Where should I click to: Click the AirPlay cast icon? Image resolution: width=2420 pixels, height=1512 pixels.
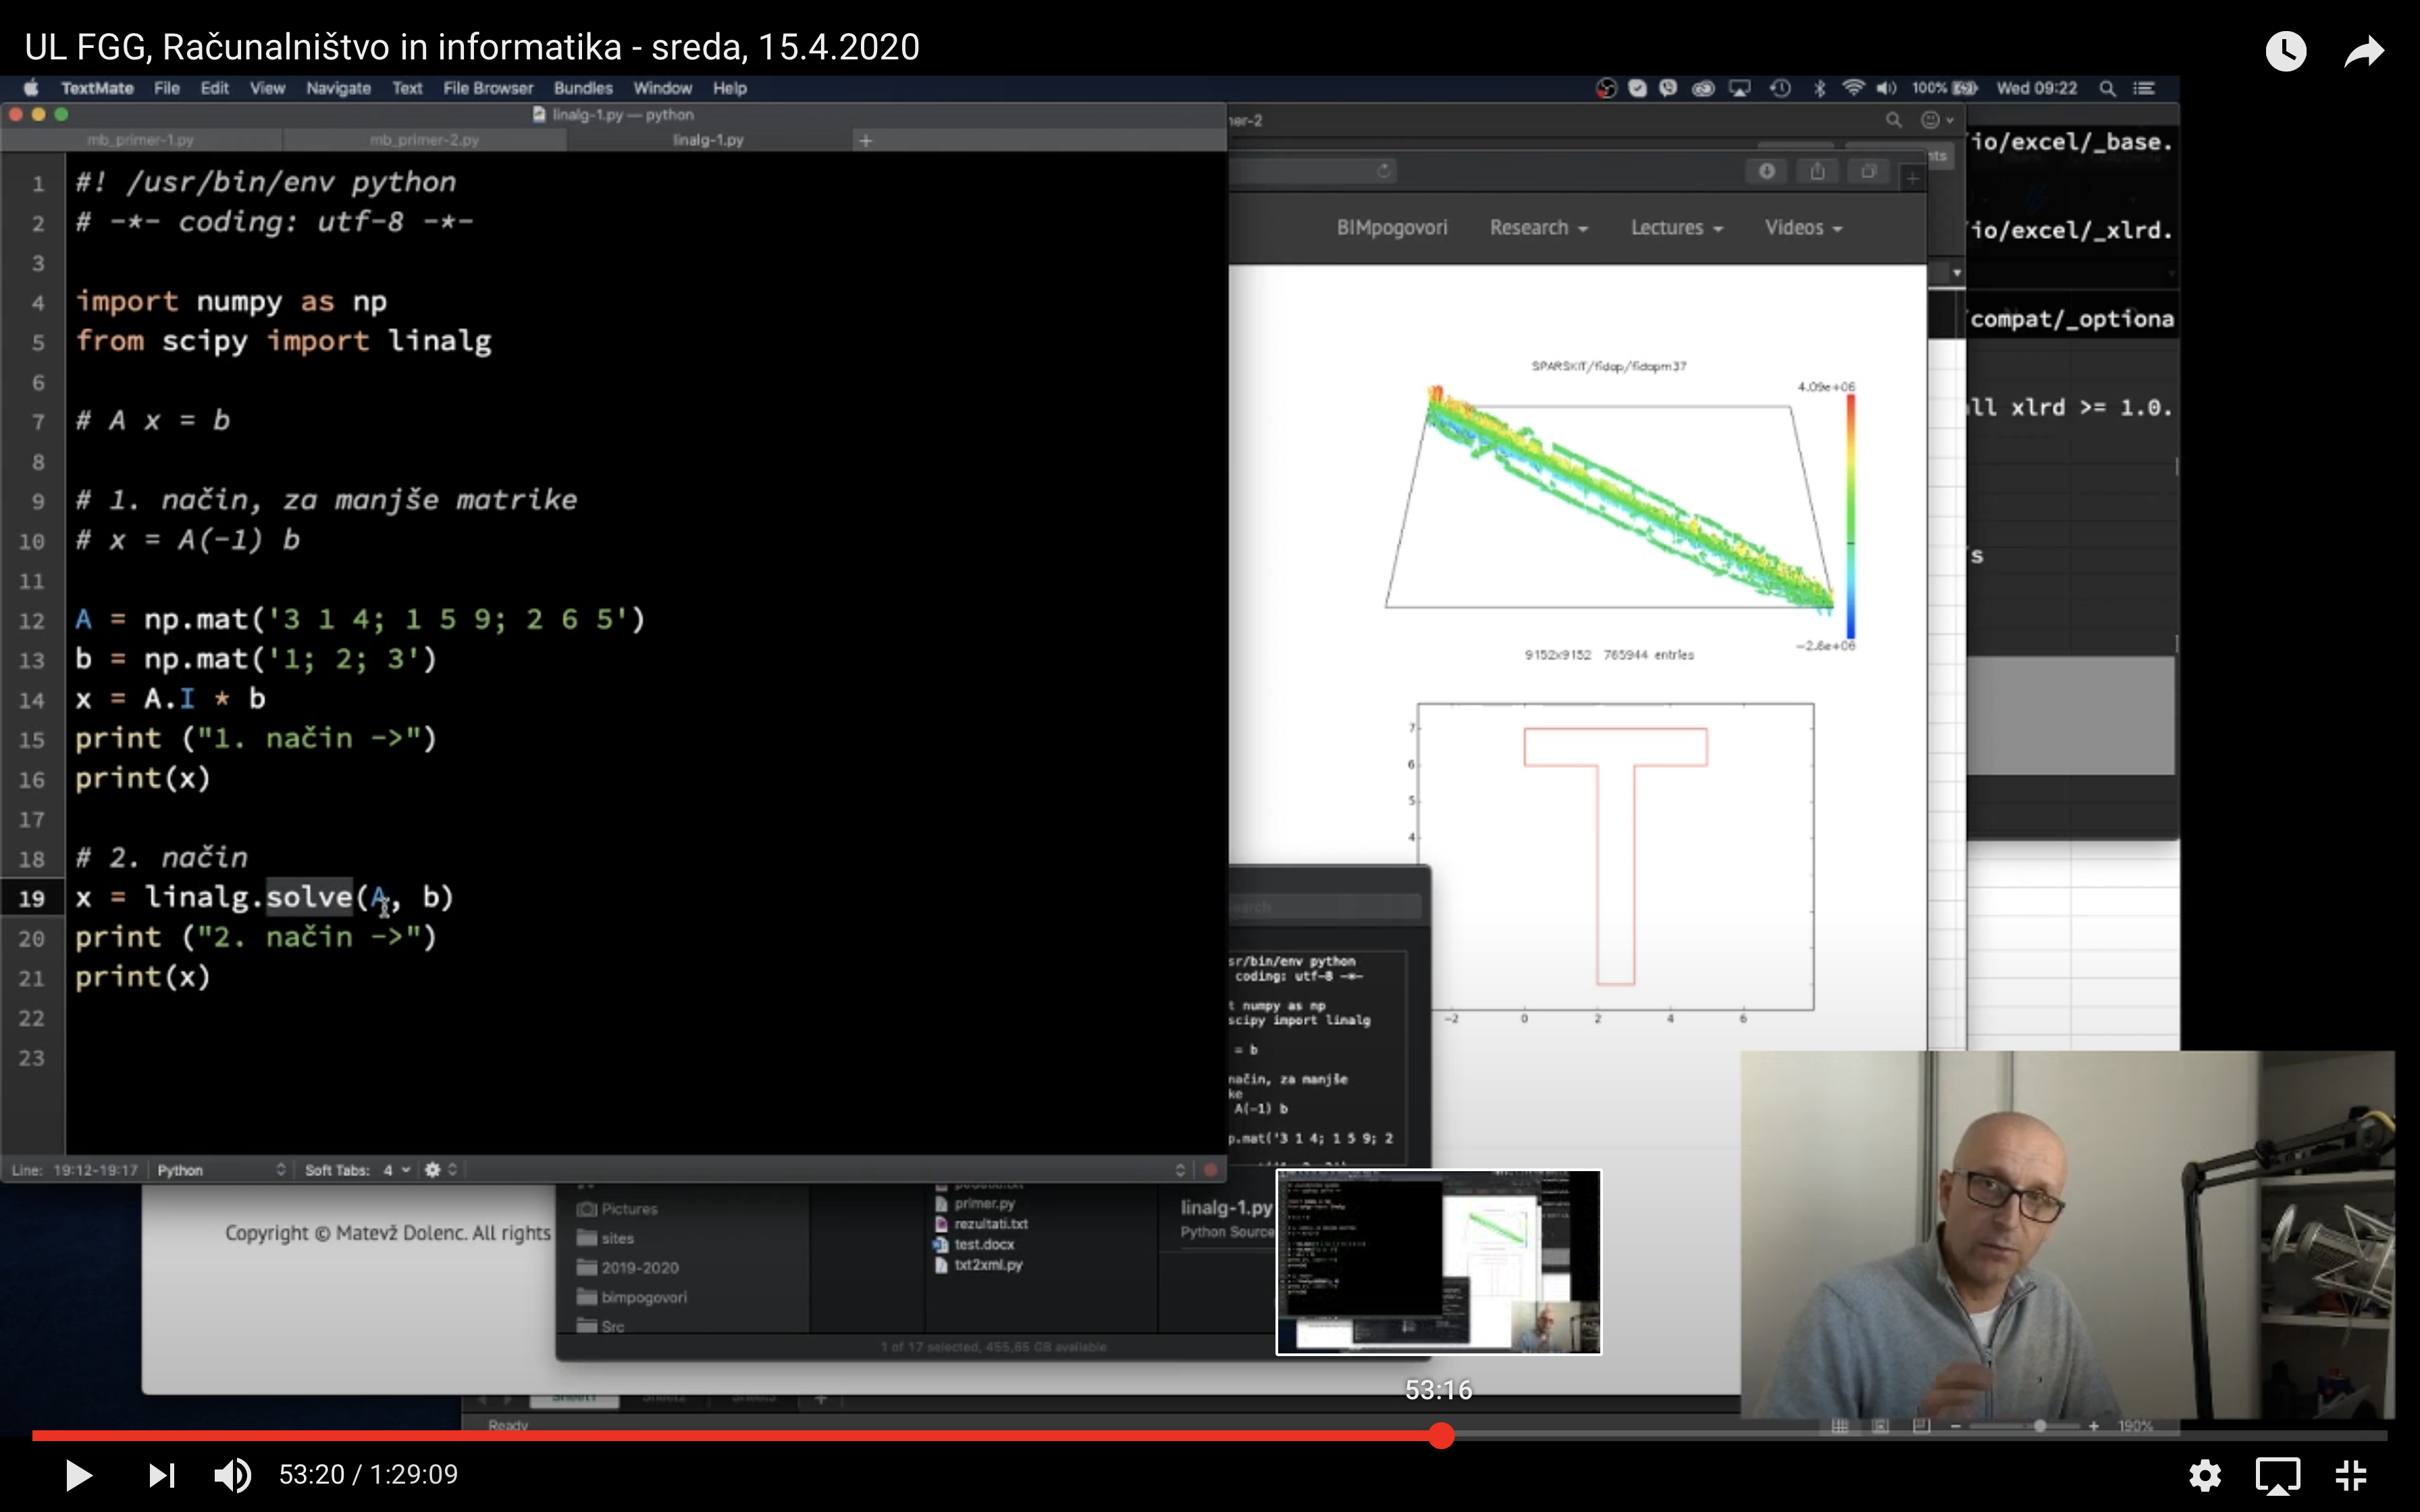pyautogui.click(x=2277, y=1475)
